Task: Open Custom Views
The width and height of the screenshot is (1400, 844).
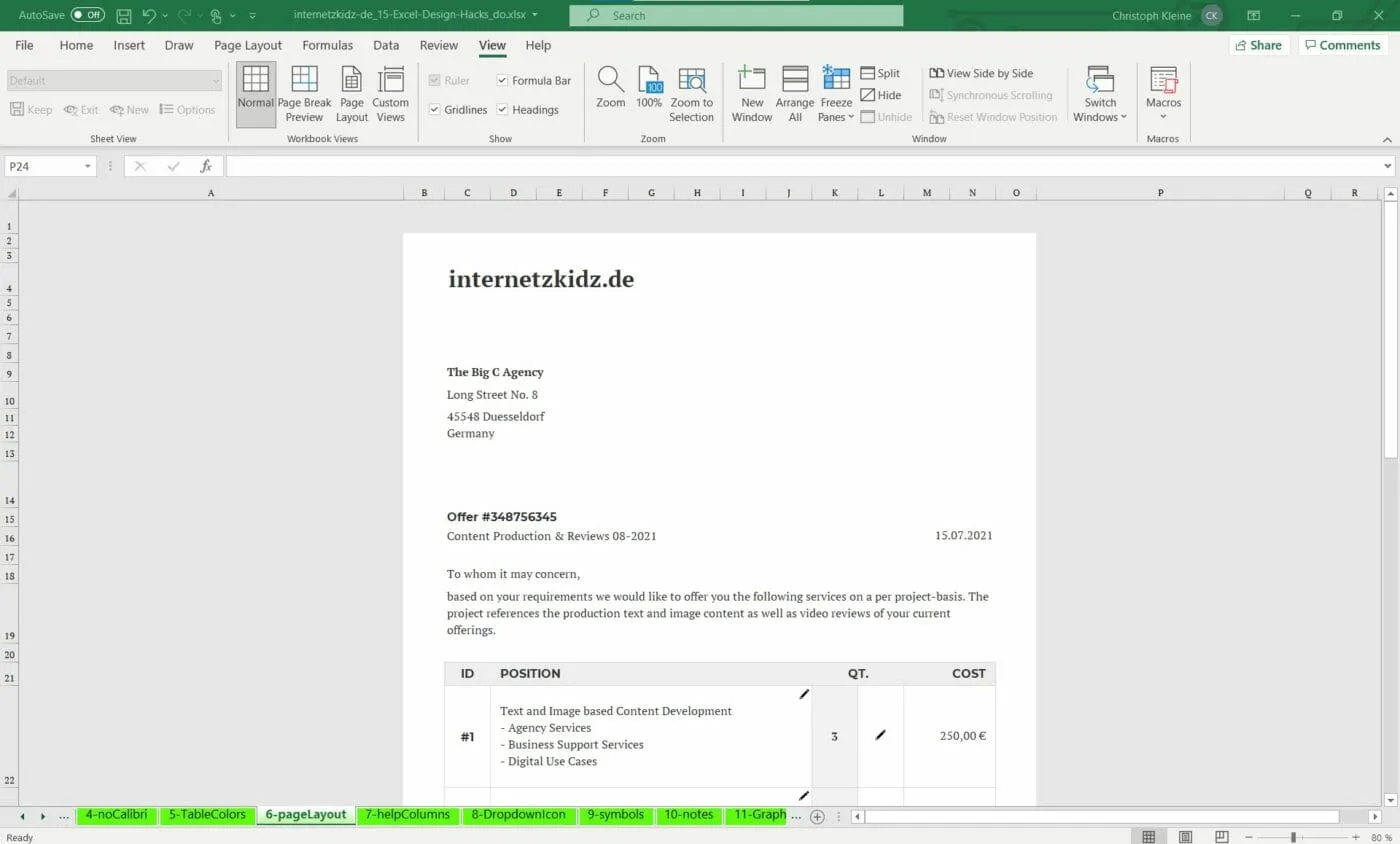Action: 391,90
